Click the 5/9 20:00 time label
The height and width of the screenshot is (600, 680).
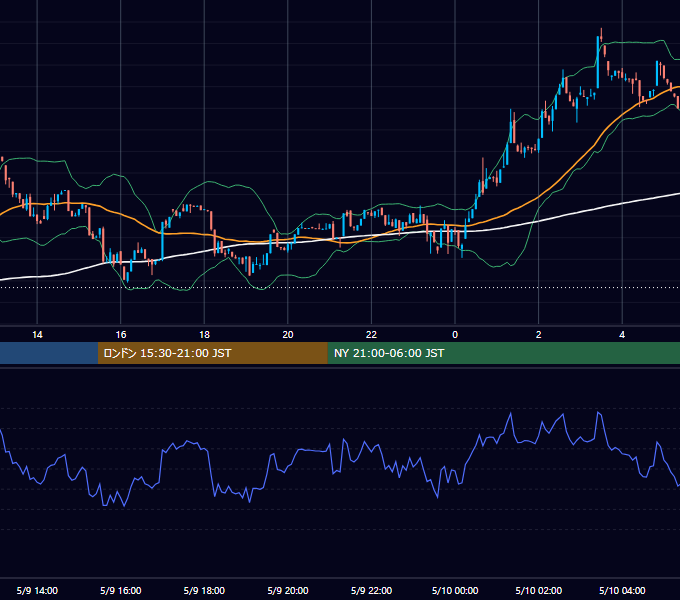click(288, 590)
